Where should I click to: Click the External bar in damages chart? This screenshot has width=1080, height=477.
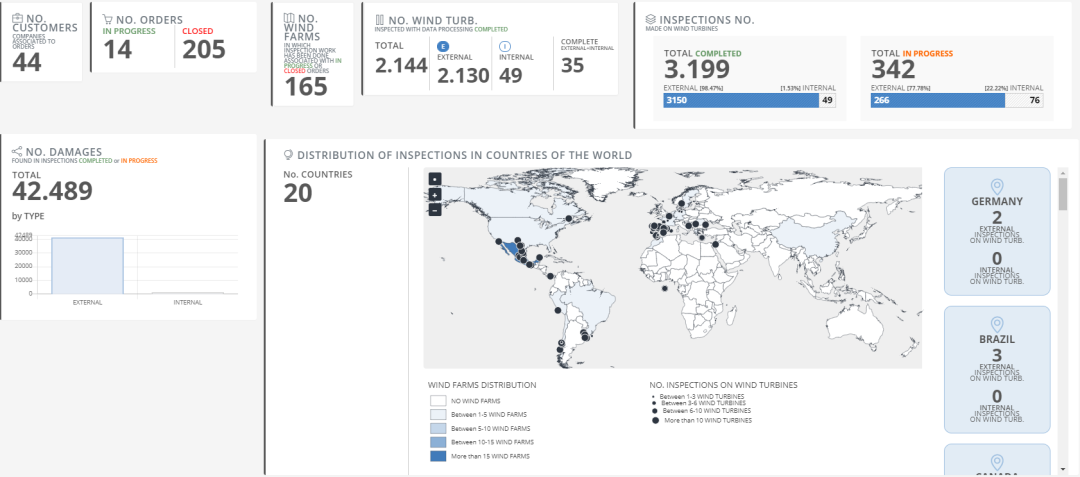click(87, 265)
